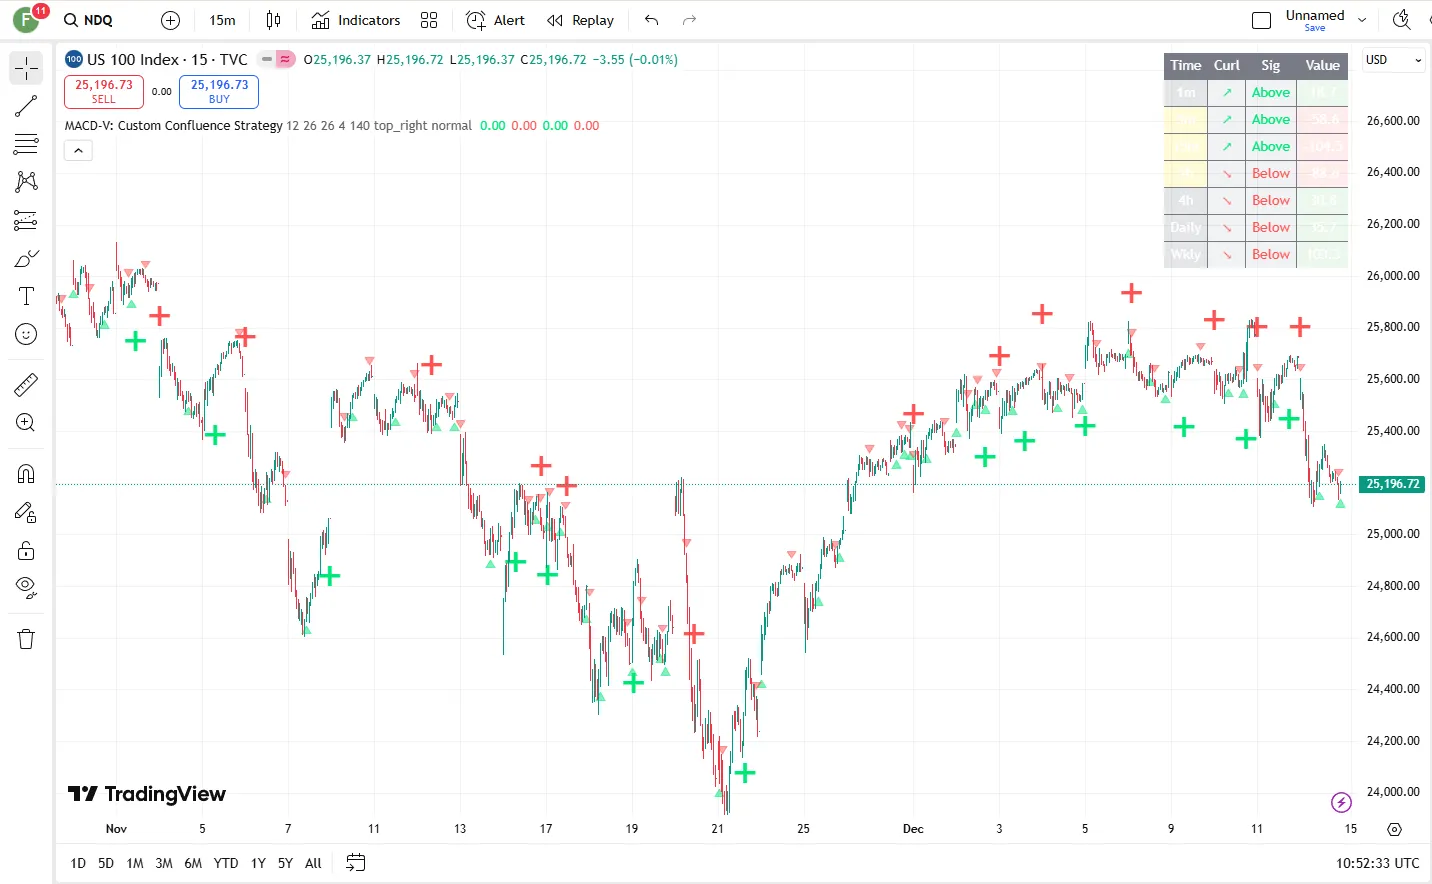
Task: Select the trend line drawing tool
Action: point(26,106)
